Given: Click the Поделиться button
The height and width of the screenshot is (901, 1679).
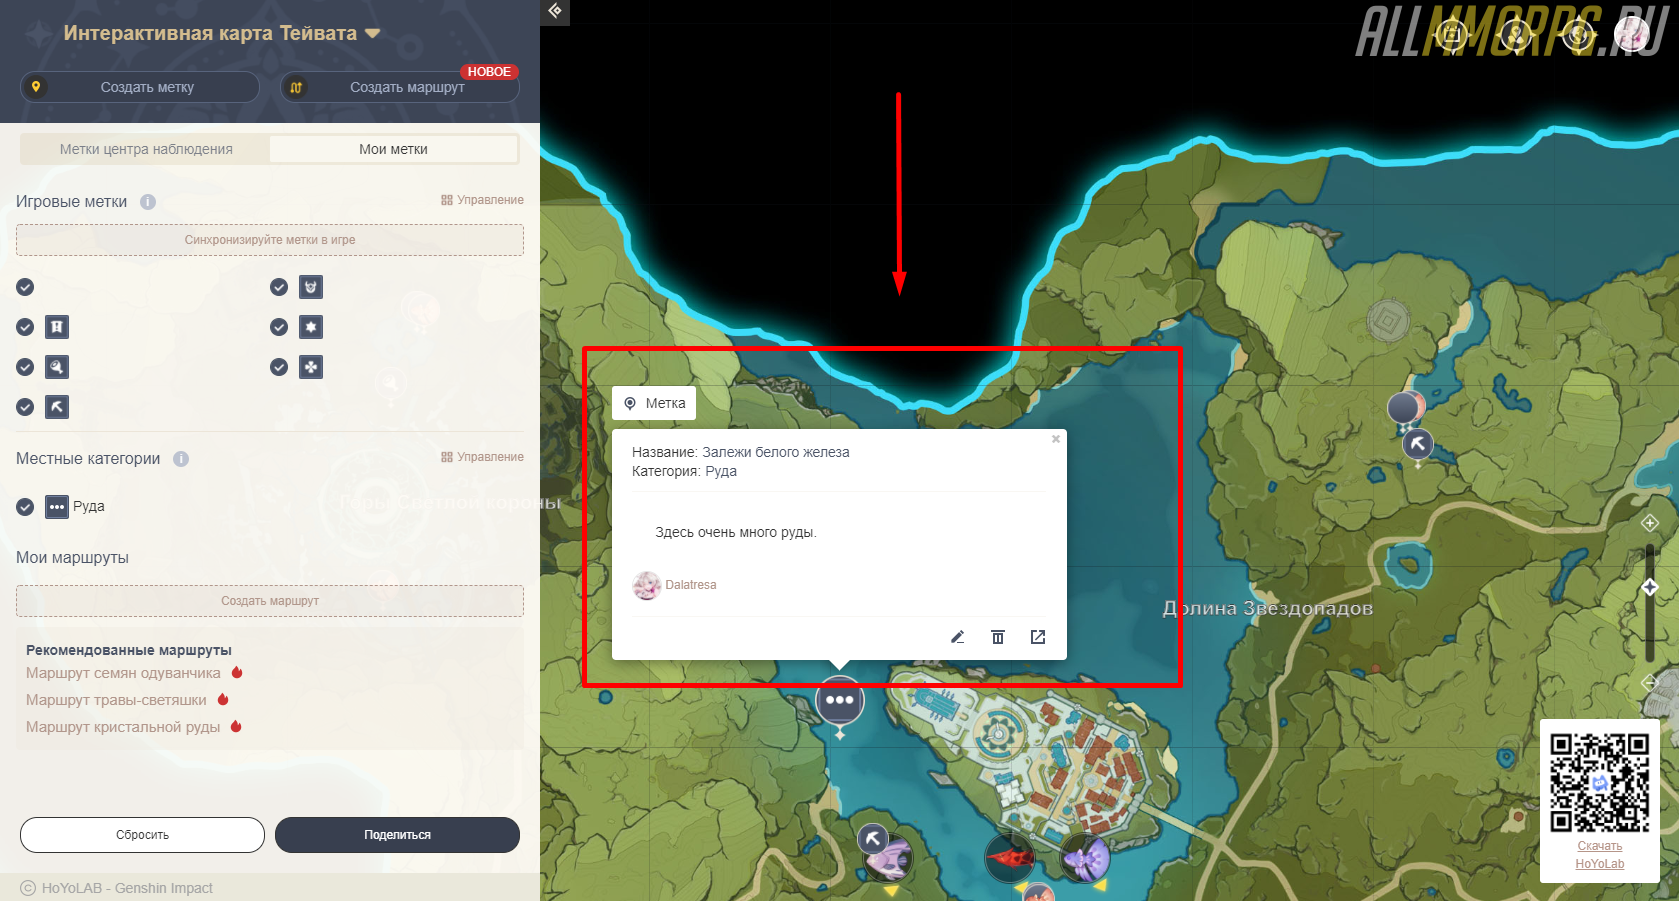Looking at the screenshot, I should click(x=397, y=835).
